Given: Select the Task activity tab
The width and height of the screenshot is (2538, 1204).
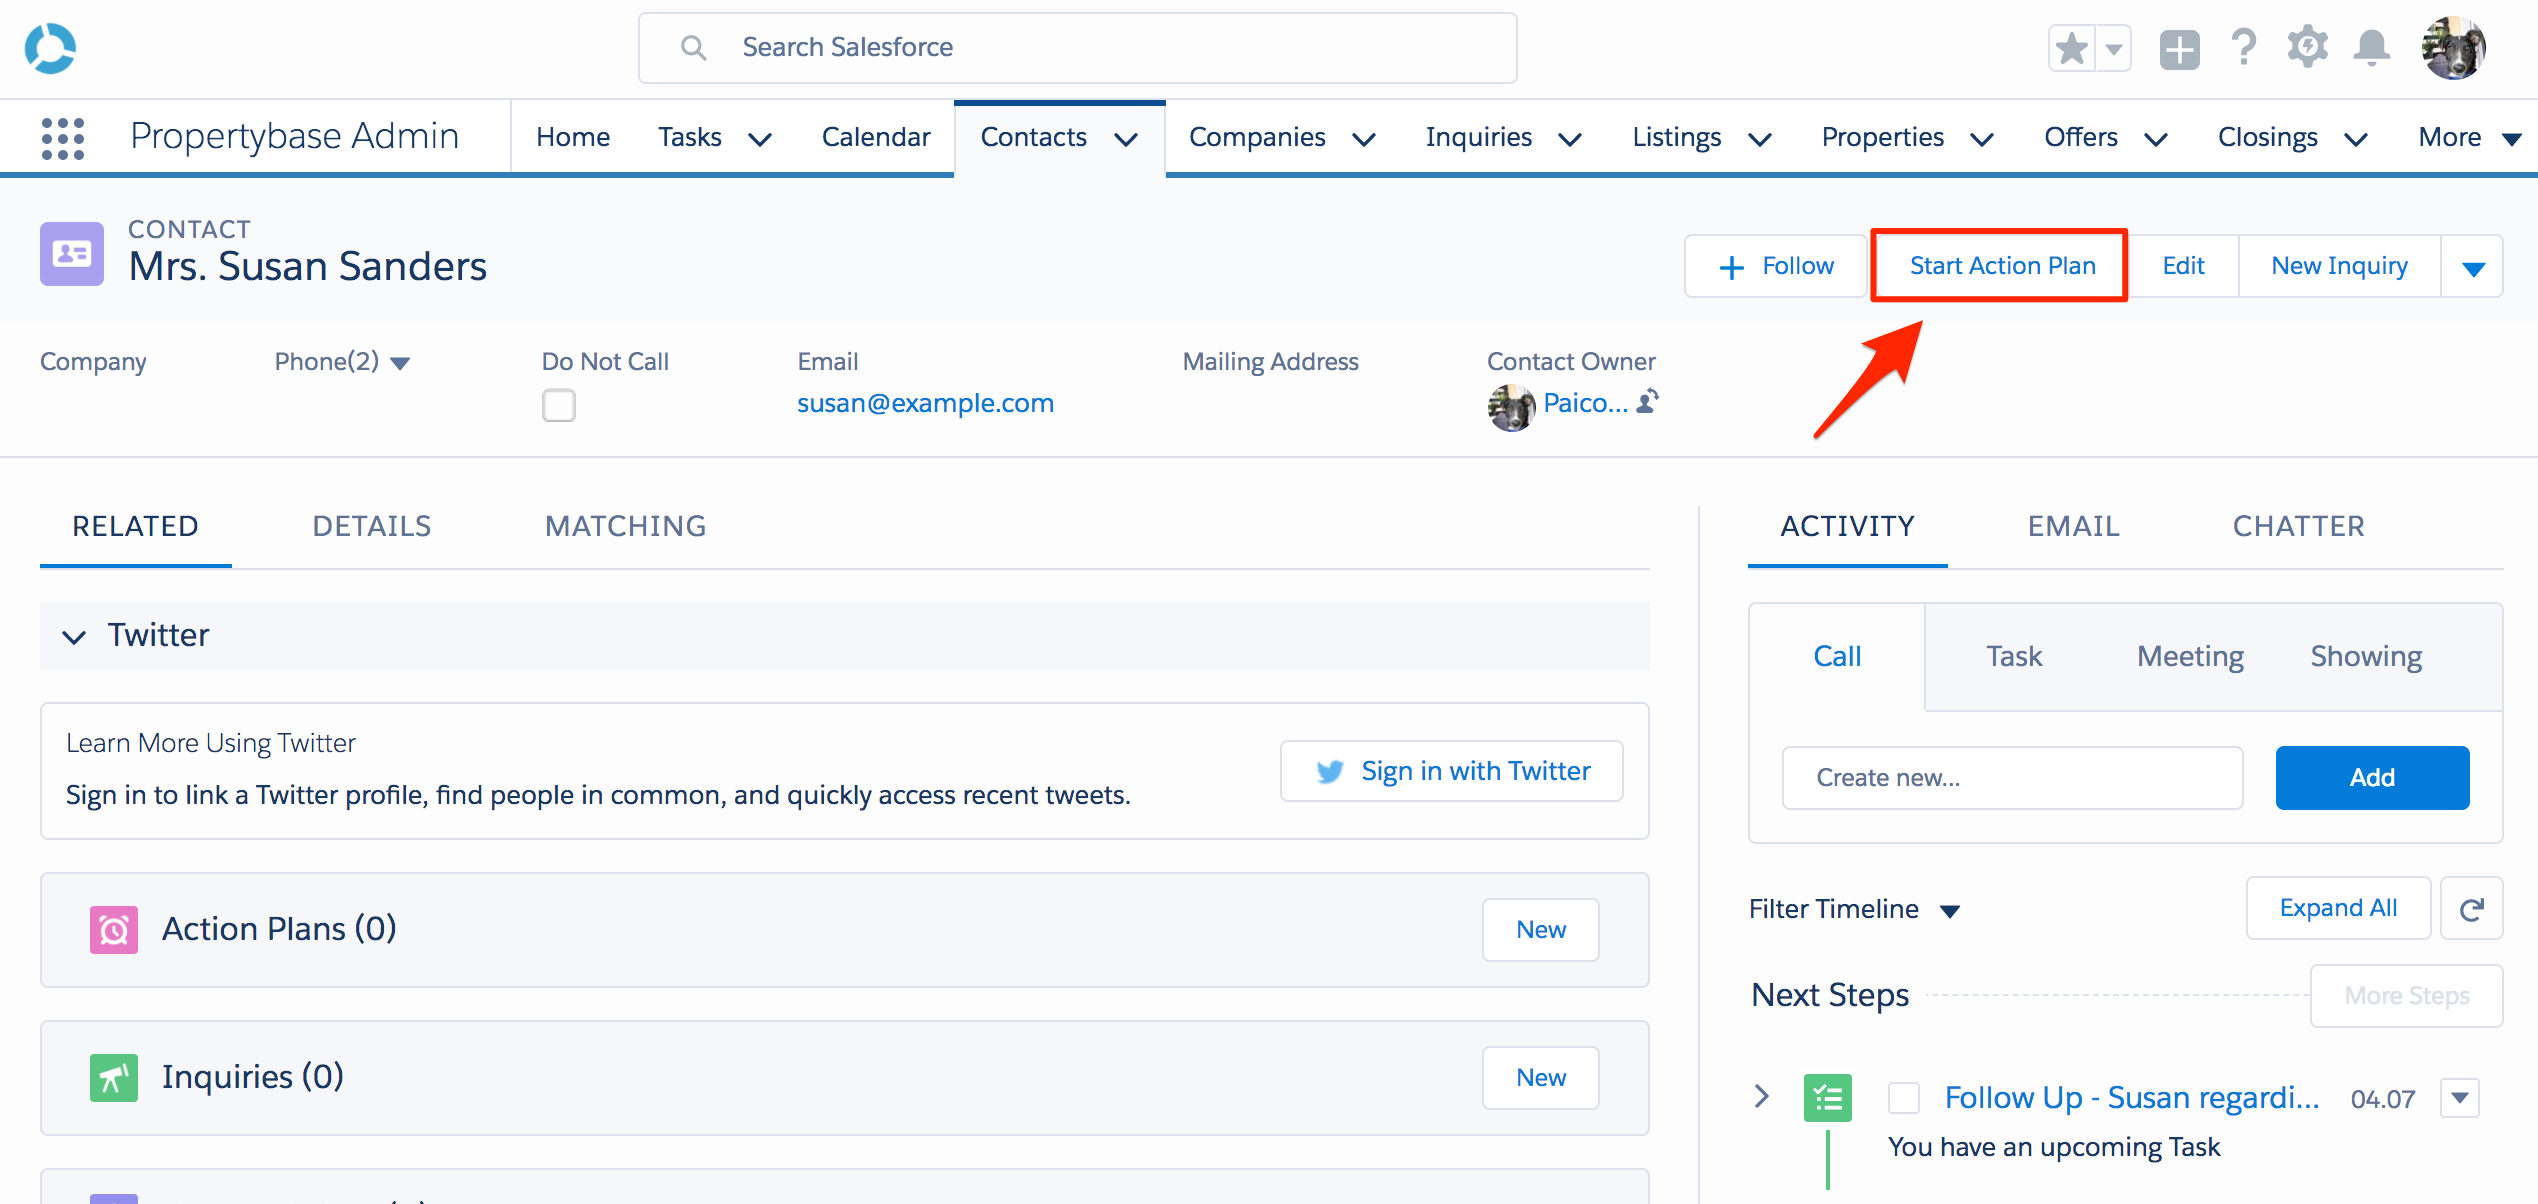Looking at the screenshot, I should tap(2014, 656).
